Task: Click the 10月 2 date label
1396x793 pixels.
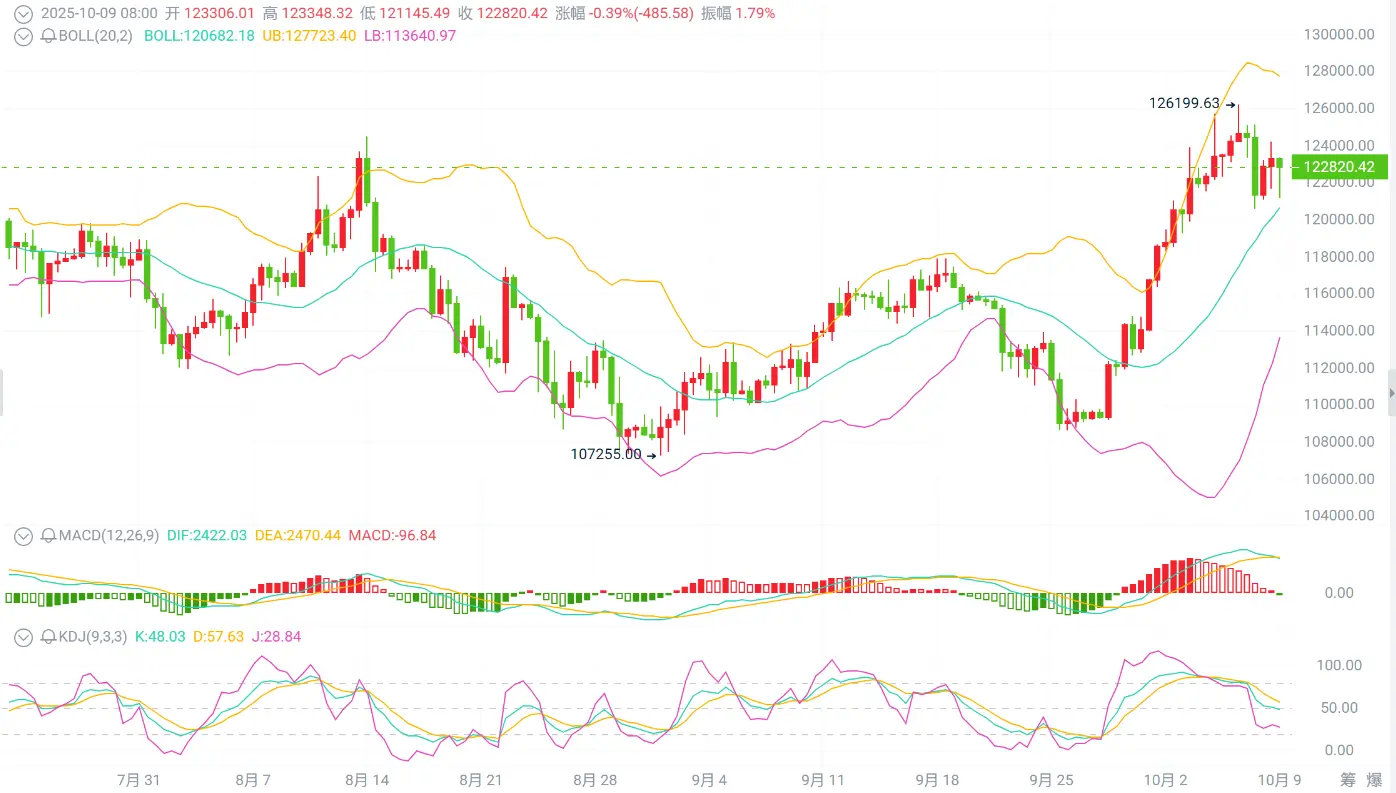Action: pos(1166,779)
